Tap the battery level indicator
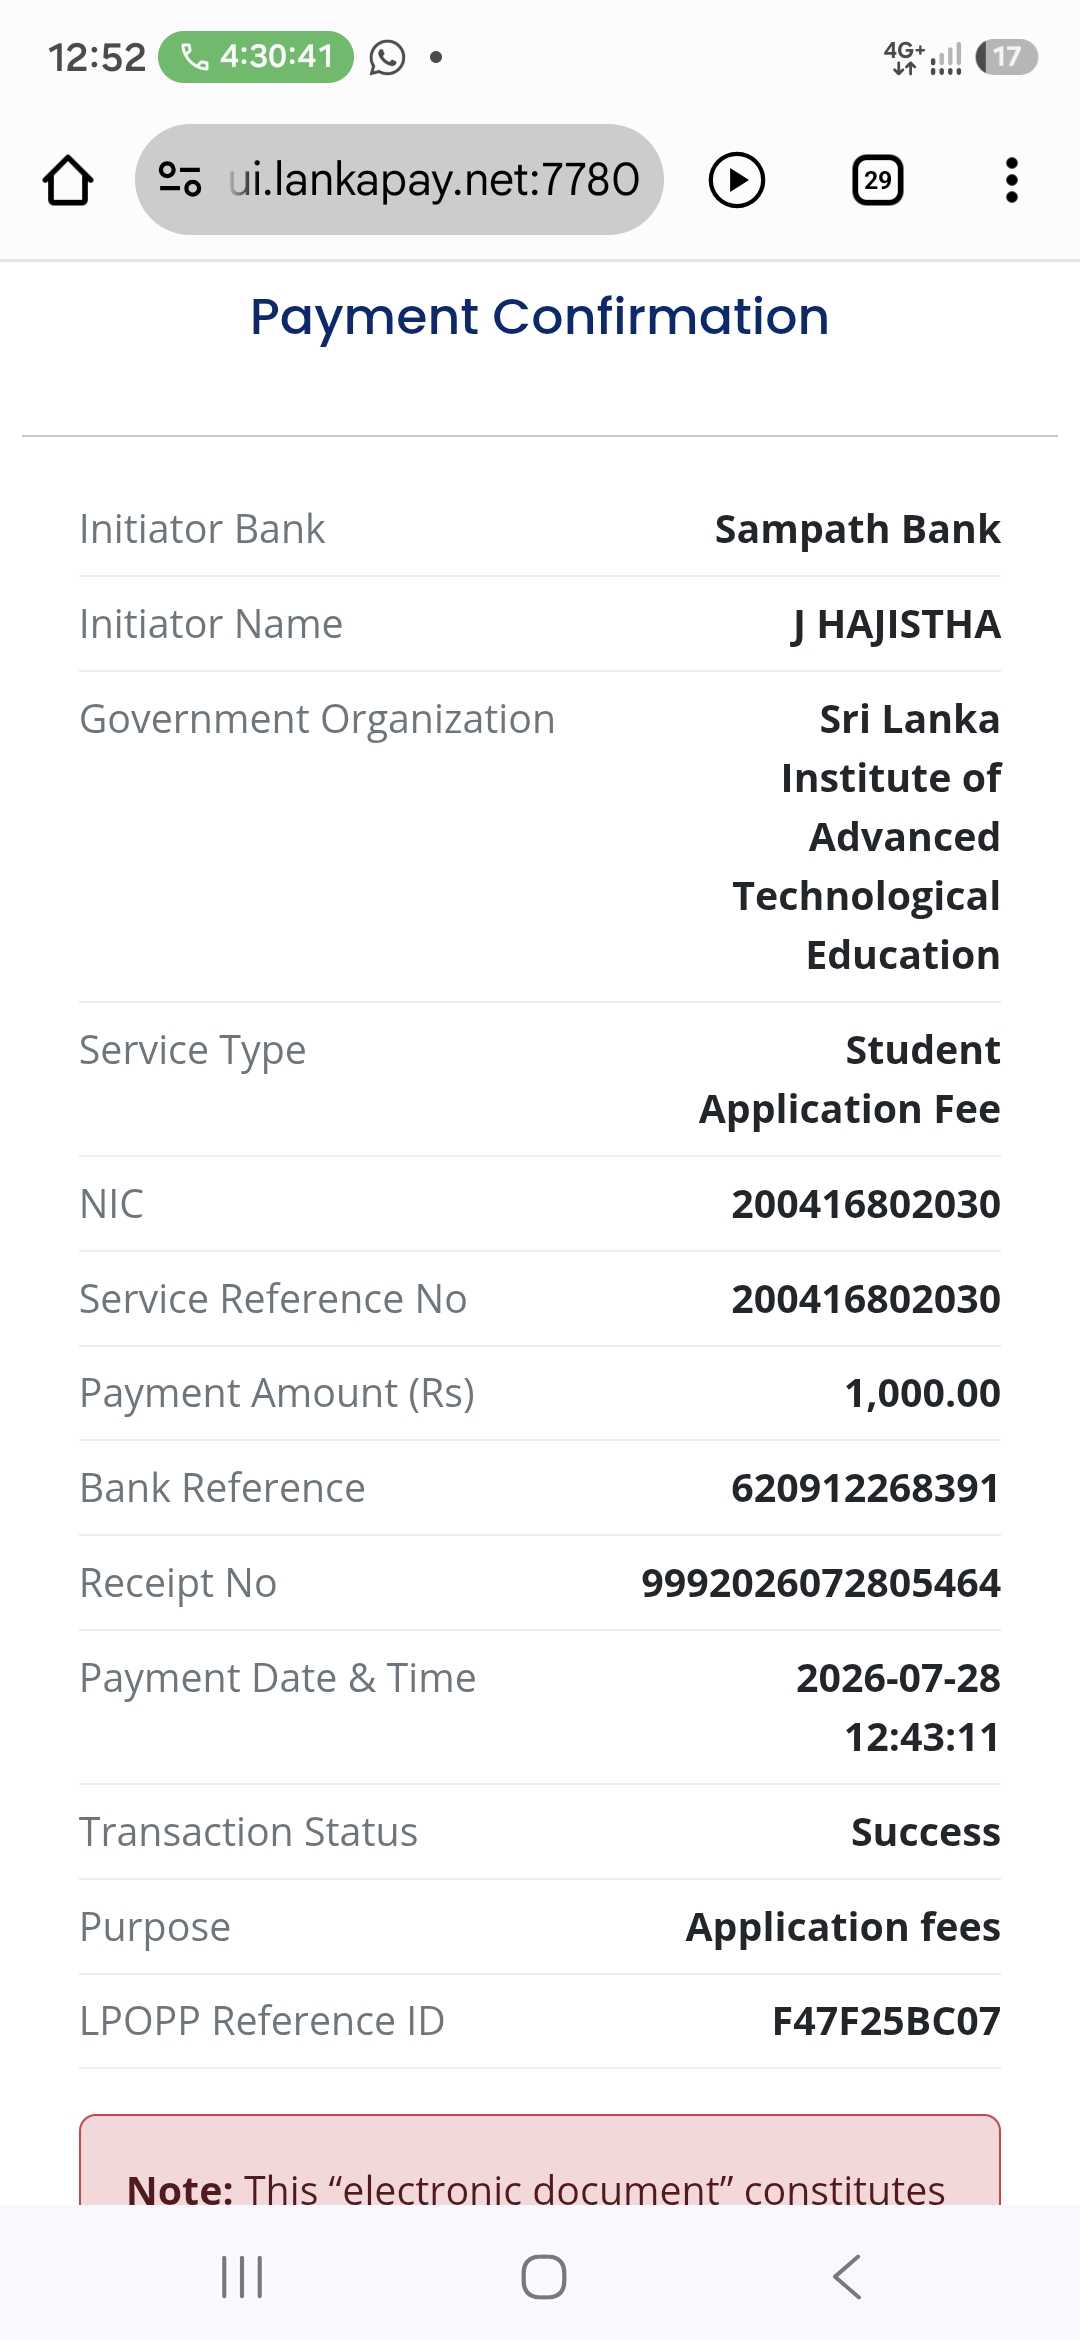Image resolution: width=1080 pixels, height=2340 pixels. point(1007,57)
